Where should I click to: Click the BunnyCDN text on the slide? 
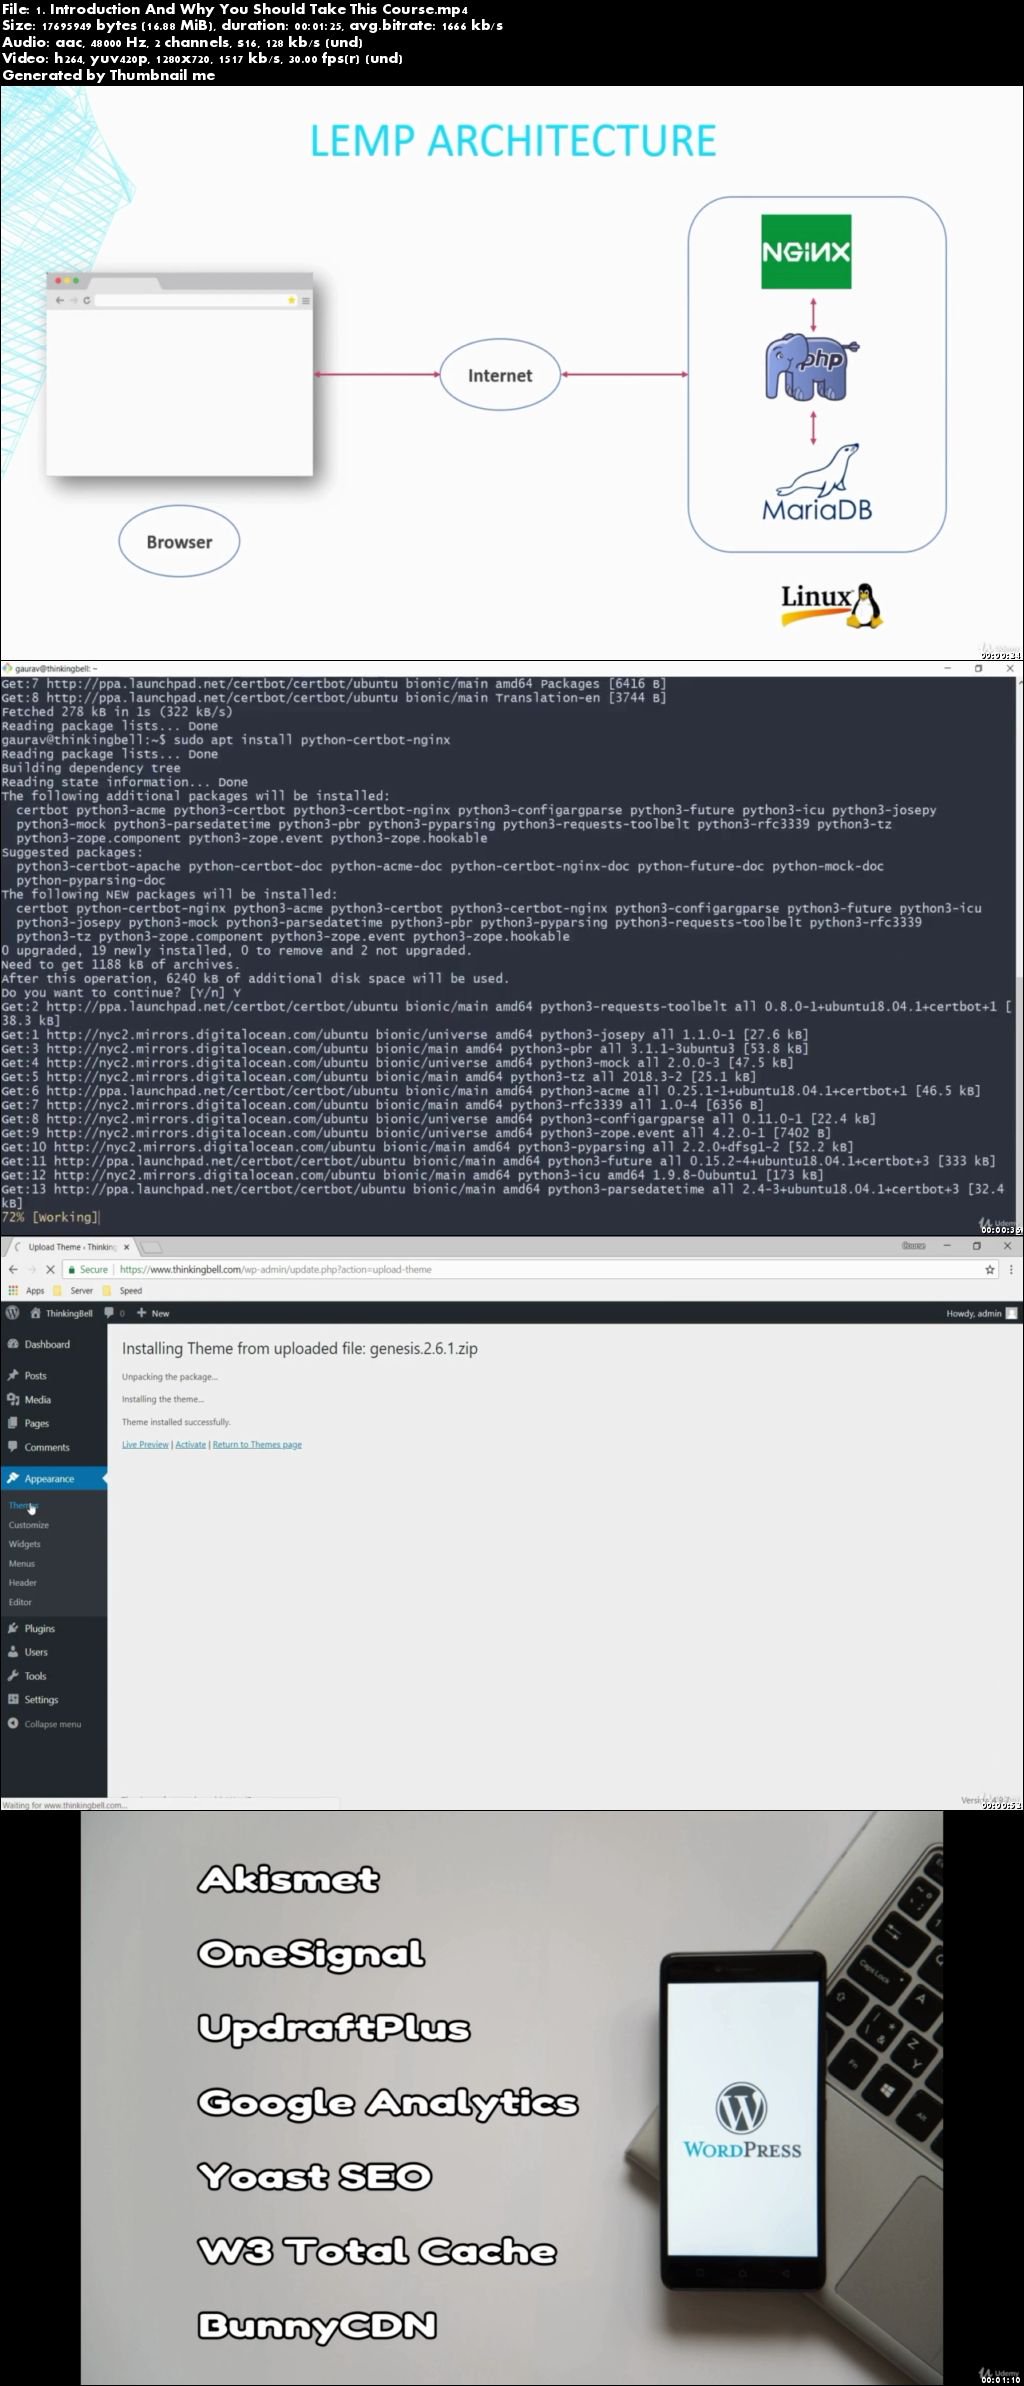pos(317,2326)
